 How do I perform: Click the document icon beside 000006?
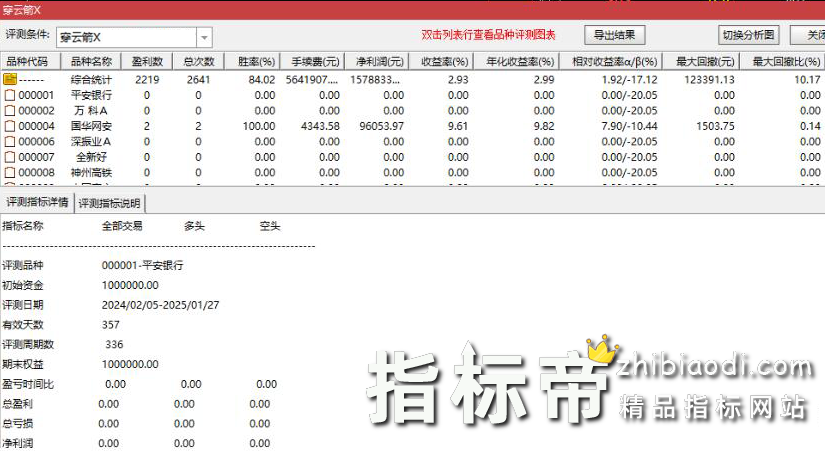(x=10, y=142)
